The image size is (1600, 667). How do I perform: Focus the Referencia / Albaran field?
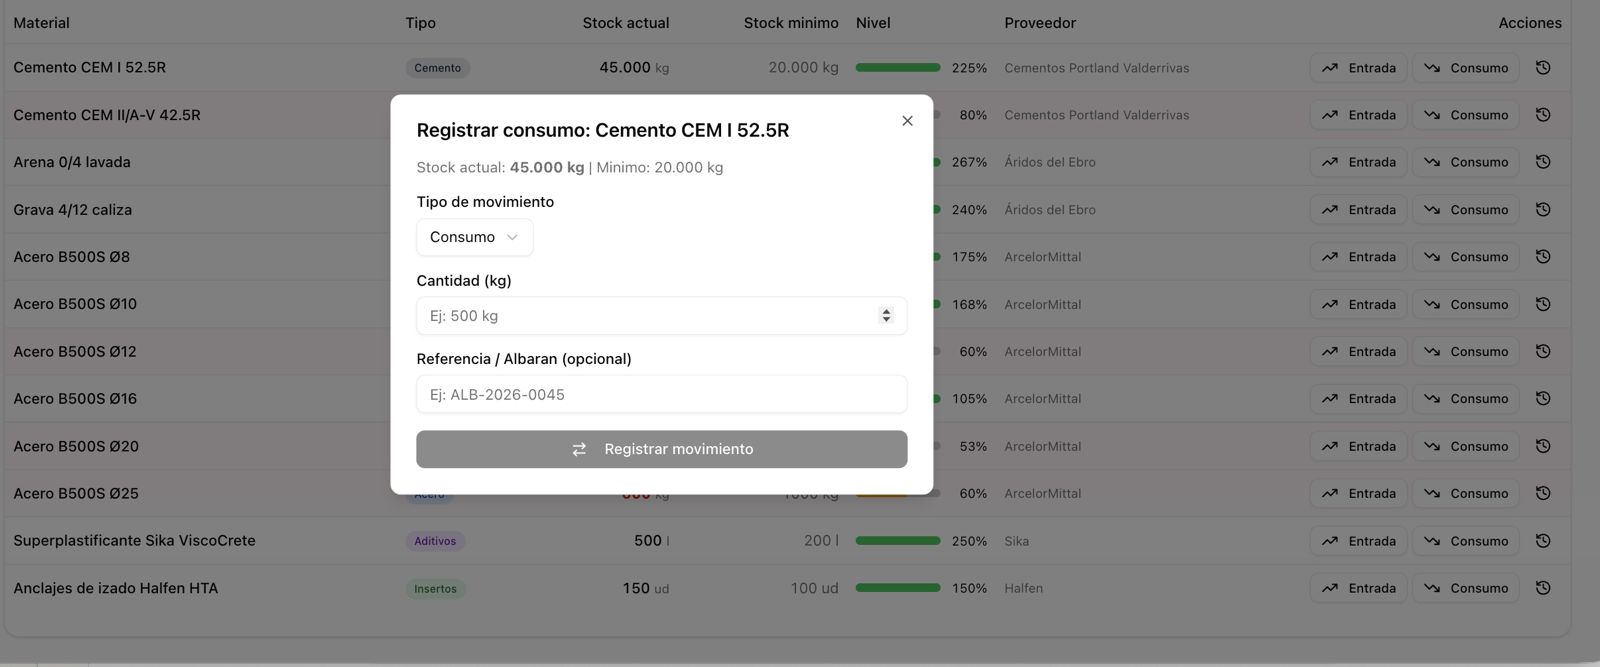coord(661,394)
